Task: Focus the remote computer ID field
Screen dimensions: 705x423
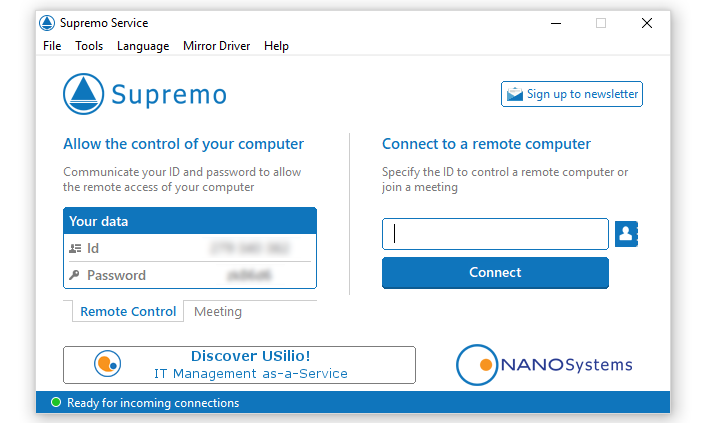Action: click(495, 234)
